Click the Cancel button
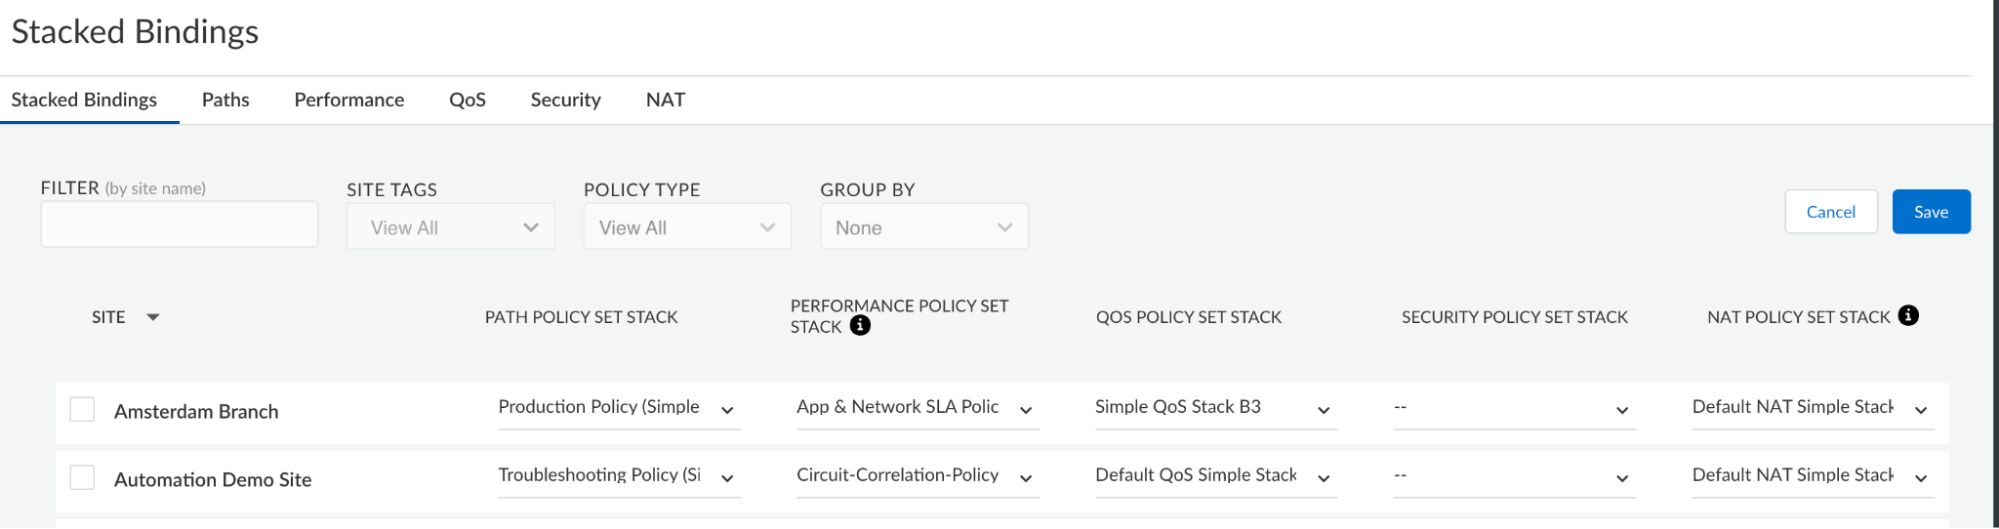Screen dimensions: 1999x529 [1830, 212]
